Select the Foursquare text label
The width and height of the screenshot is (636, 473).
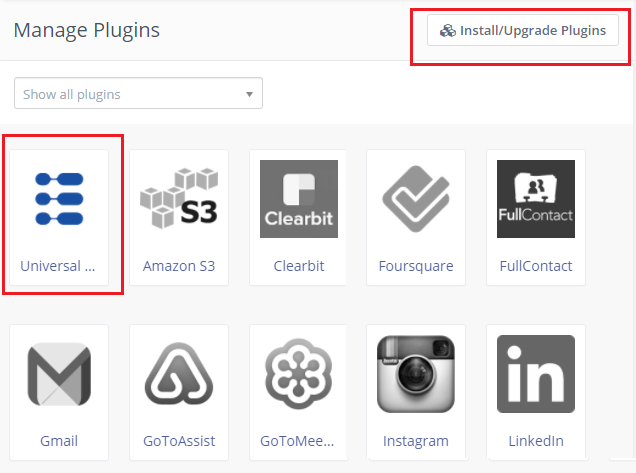click(416, 266)
